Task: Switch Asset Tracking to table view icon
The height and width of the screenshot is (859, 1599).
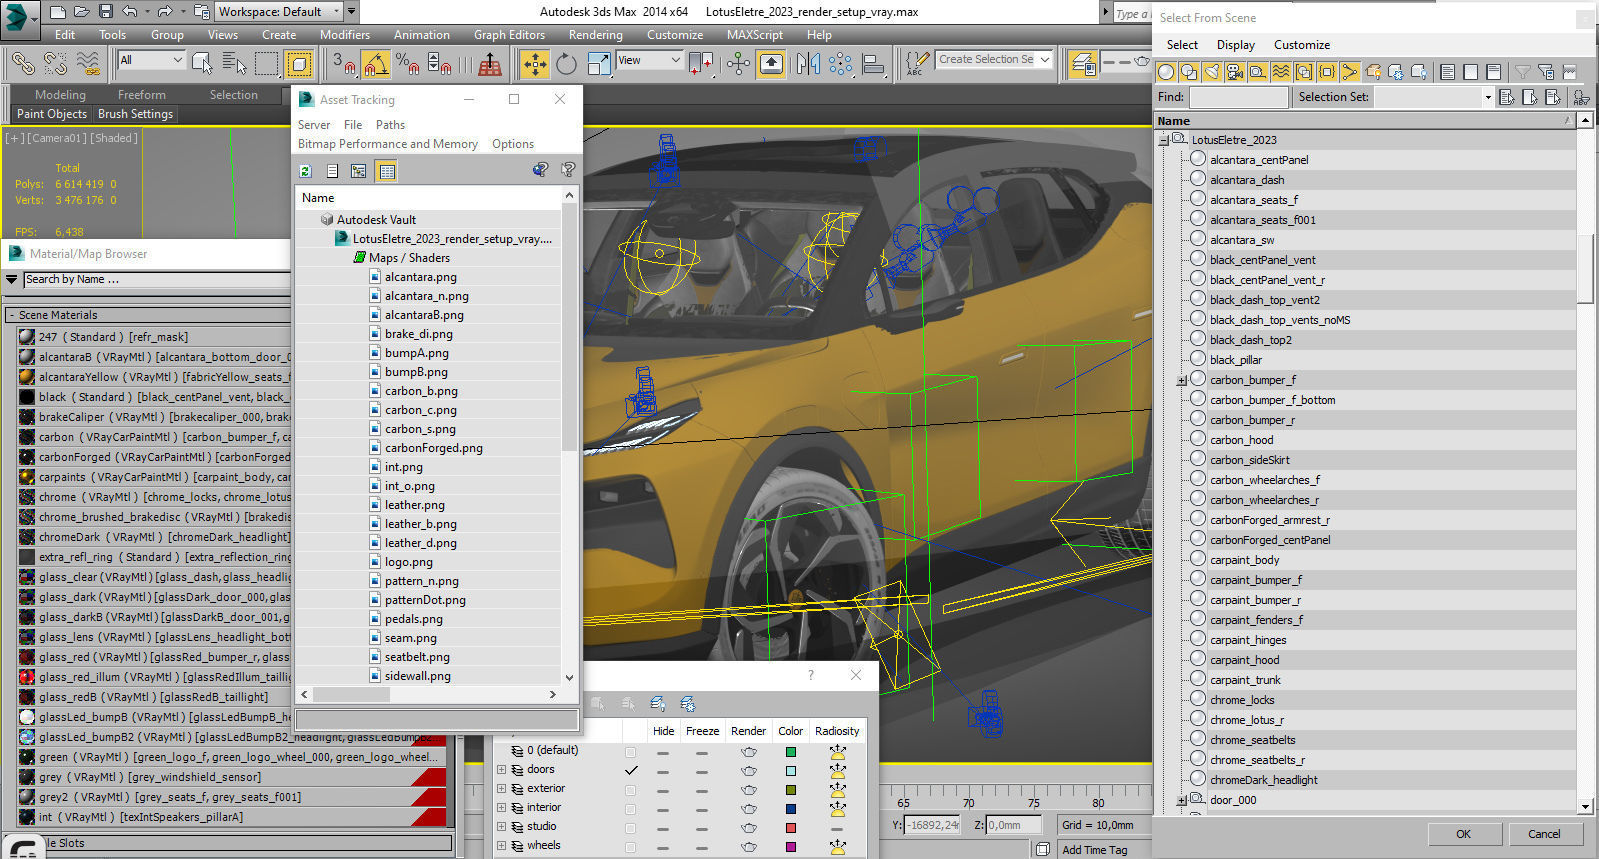Action: tap(387, 171)
